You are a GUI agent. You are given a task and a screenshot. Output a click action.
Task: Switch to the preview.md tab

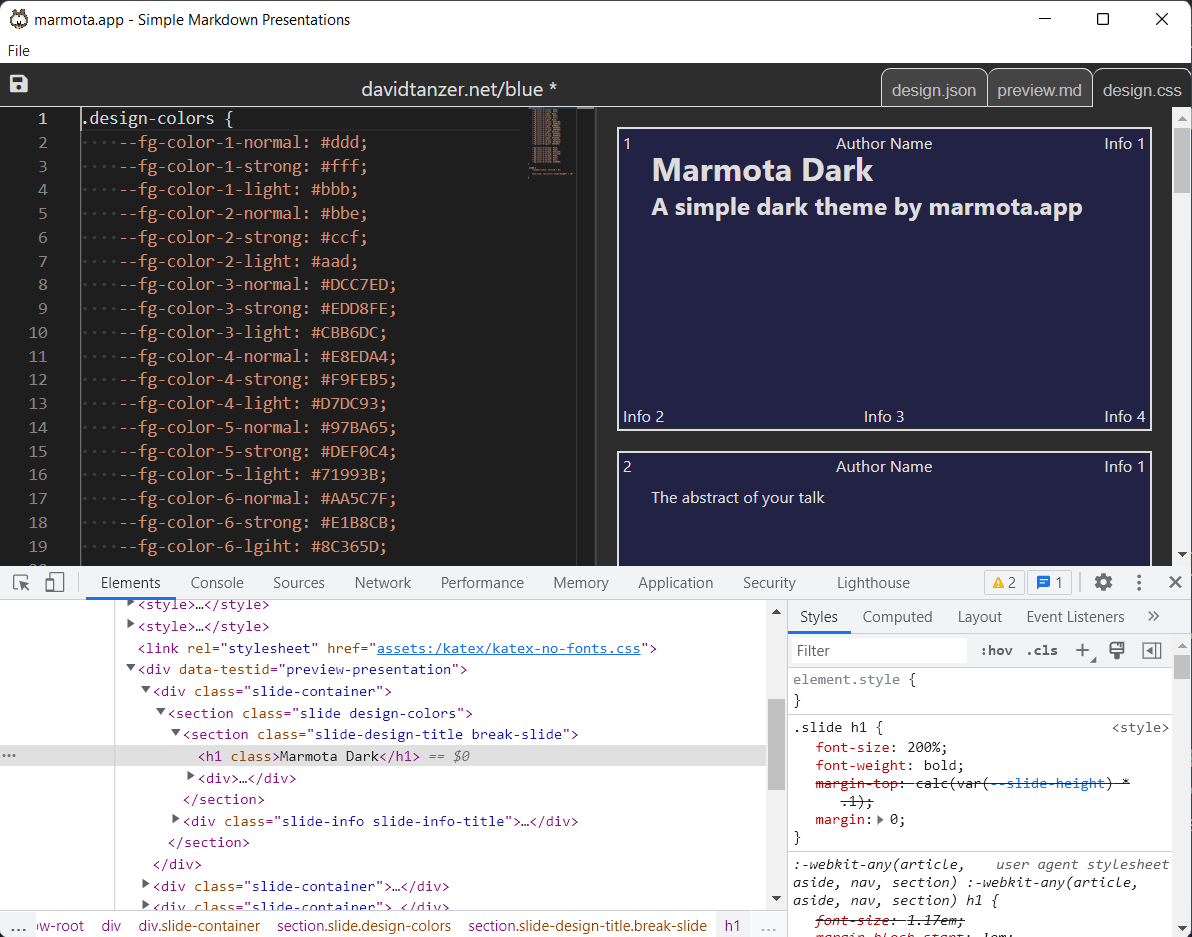point(1039,88)
